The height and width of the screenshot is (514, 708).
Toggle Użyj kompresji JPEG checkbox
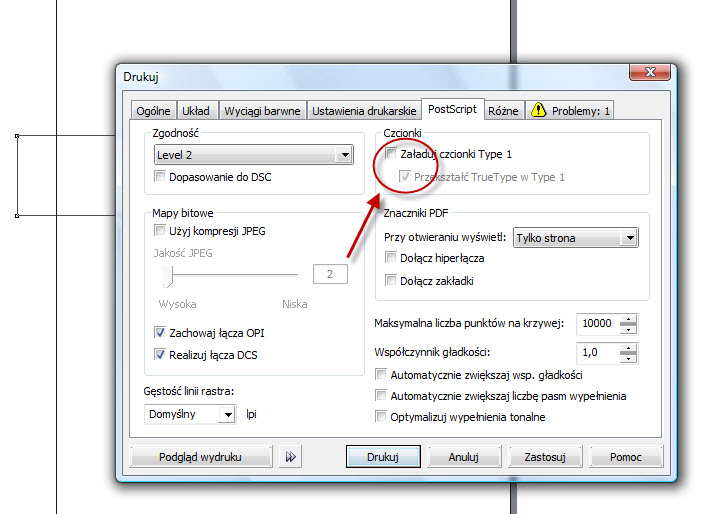(160, 231)
